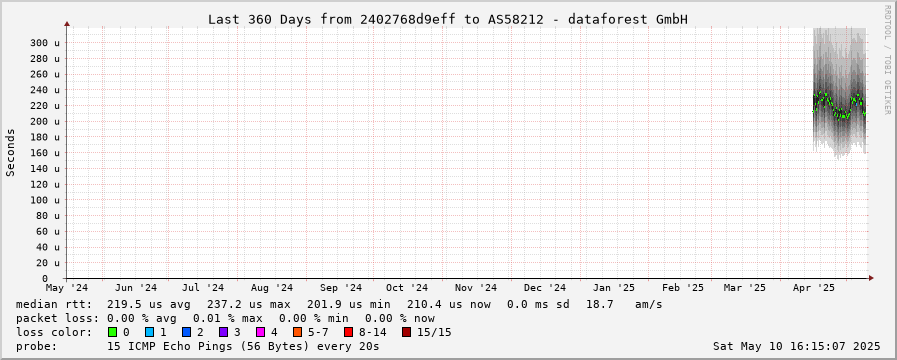The width and height of the screenshot is (897, 360).
Task: Click the dark red 15/15 loss swatch
Action: [406, 332]
